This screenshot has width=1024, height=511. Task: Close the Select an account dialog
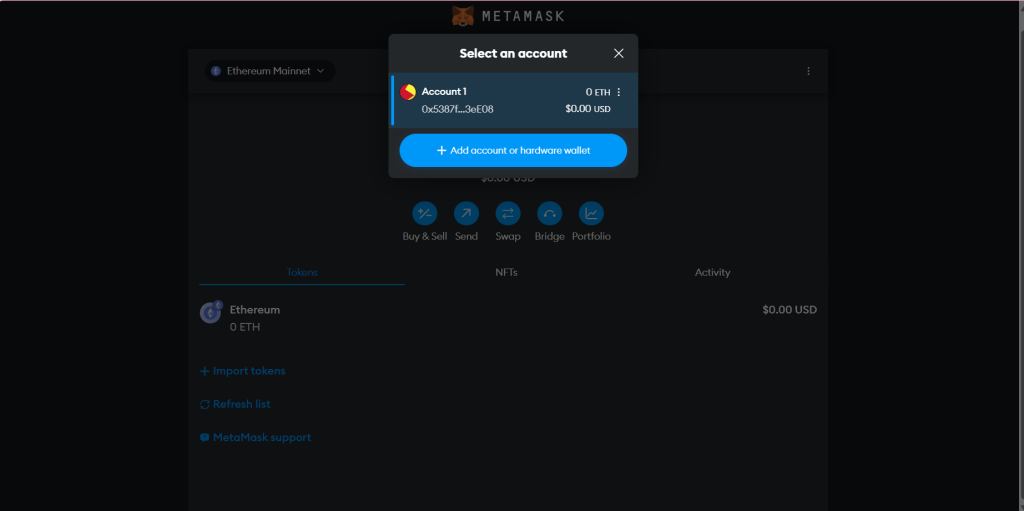click(x=618, y=53)
